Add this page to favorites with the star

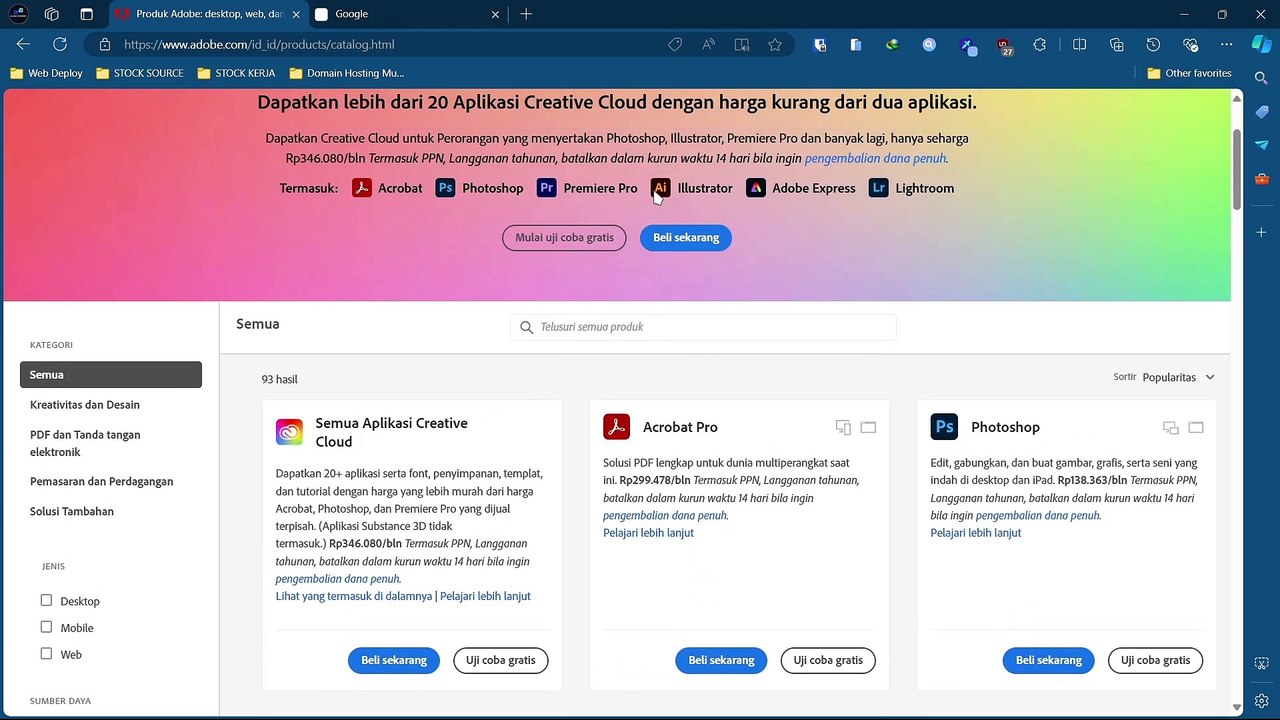pyautogui.click(x=775, y=44)
